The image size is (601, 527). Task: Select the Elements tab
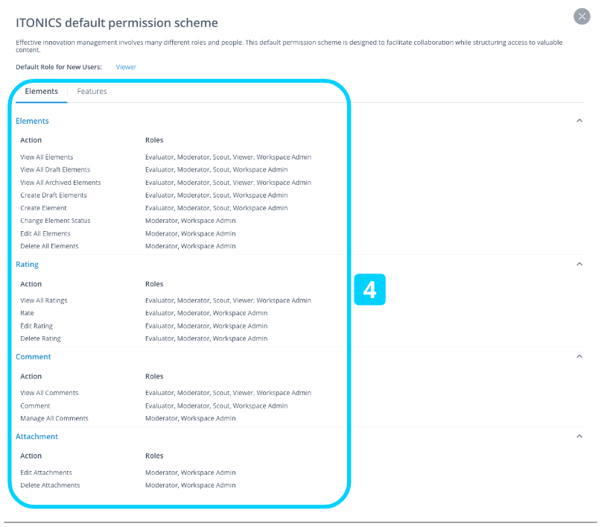[41, 91]
